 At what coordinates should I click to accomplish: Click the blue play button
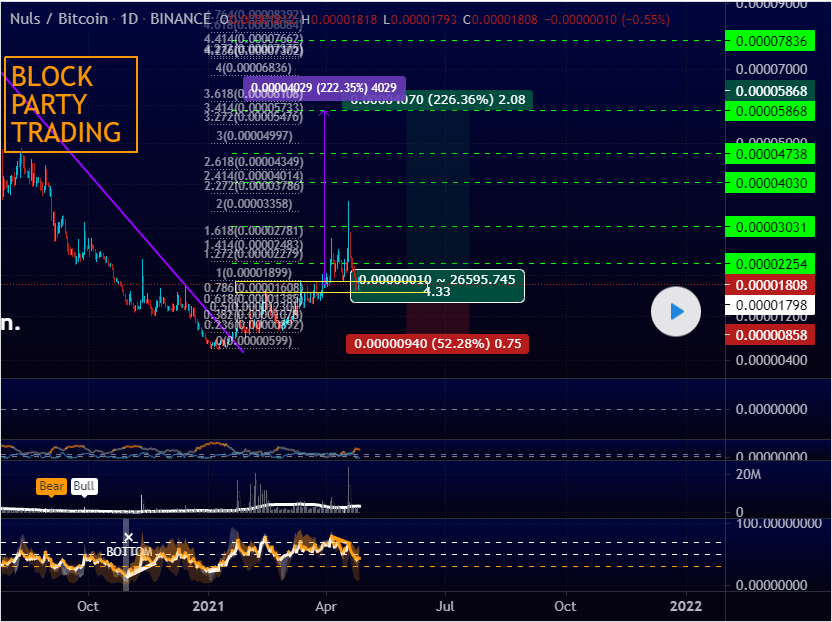677,312
